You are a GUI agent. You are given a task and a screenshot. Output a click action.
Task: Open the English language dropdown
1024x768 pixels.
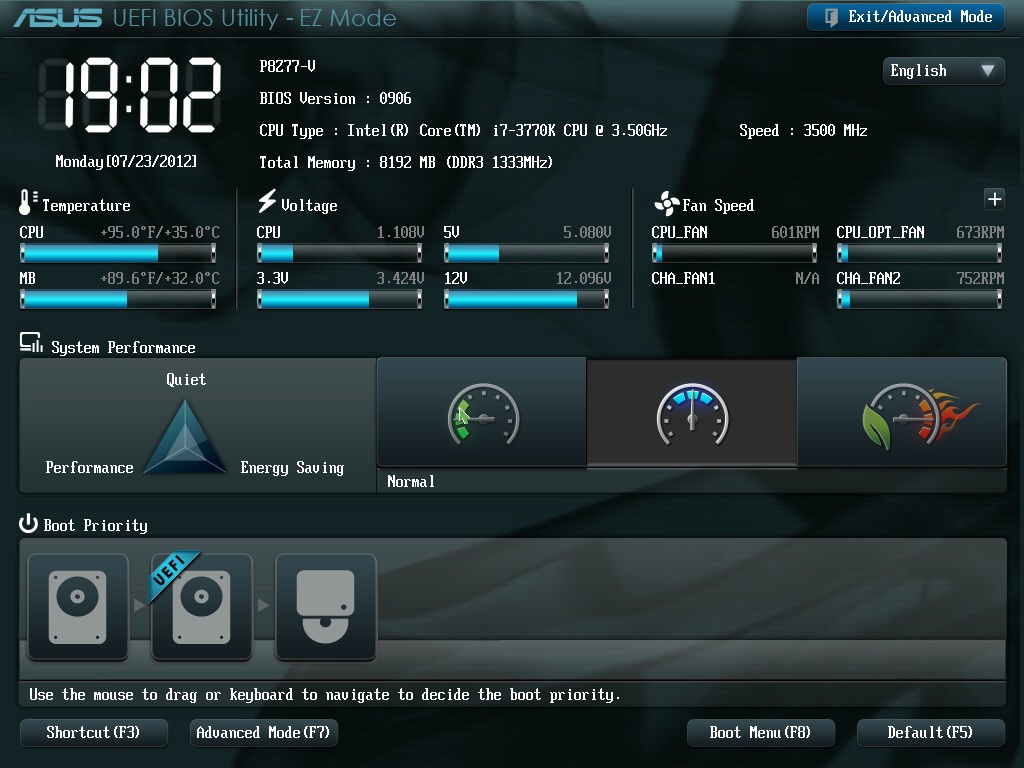tap(943, 71)
